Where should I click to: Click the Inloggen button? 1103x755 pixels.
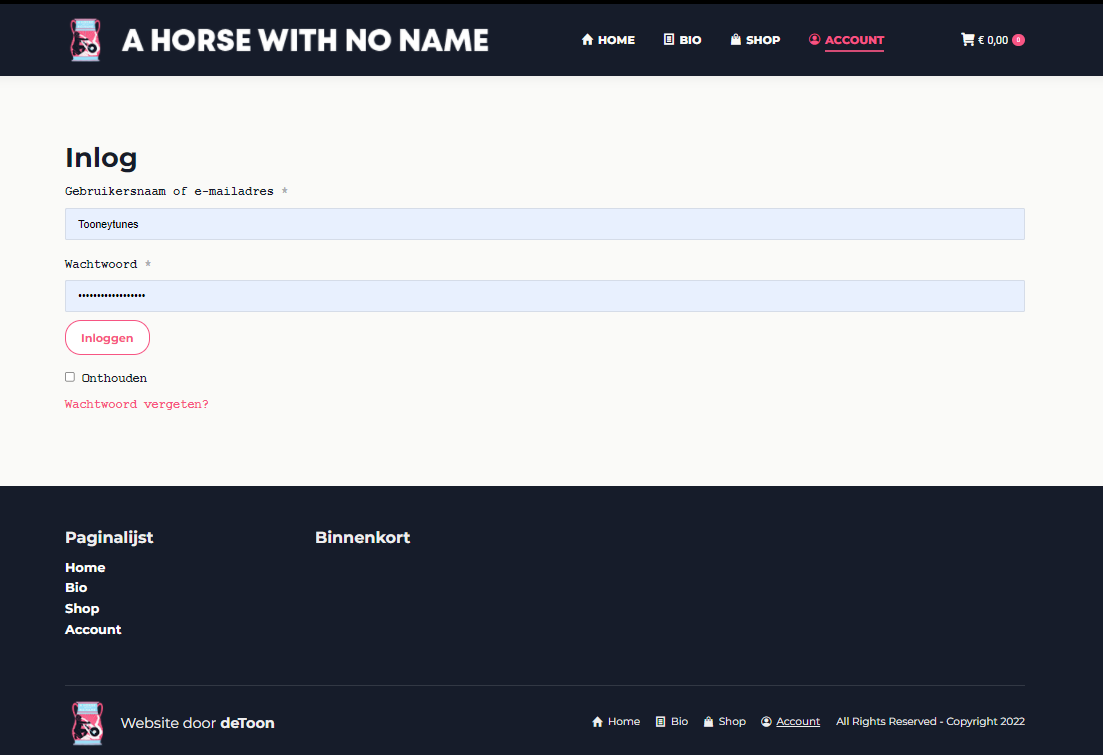pyautogui.click(x=108, y=338)
